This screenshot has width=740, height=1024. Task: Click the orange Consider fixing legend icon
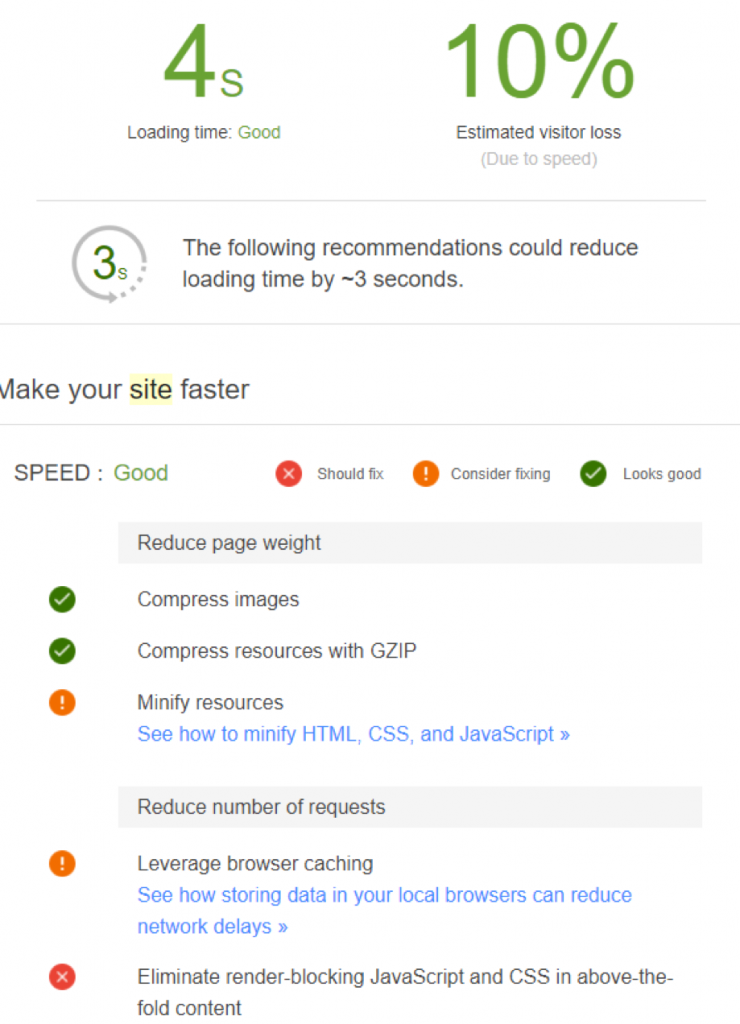(x=425, y=474)
